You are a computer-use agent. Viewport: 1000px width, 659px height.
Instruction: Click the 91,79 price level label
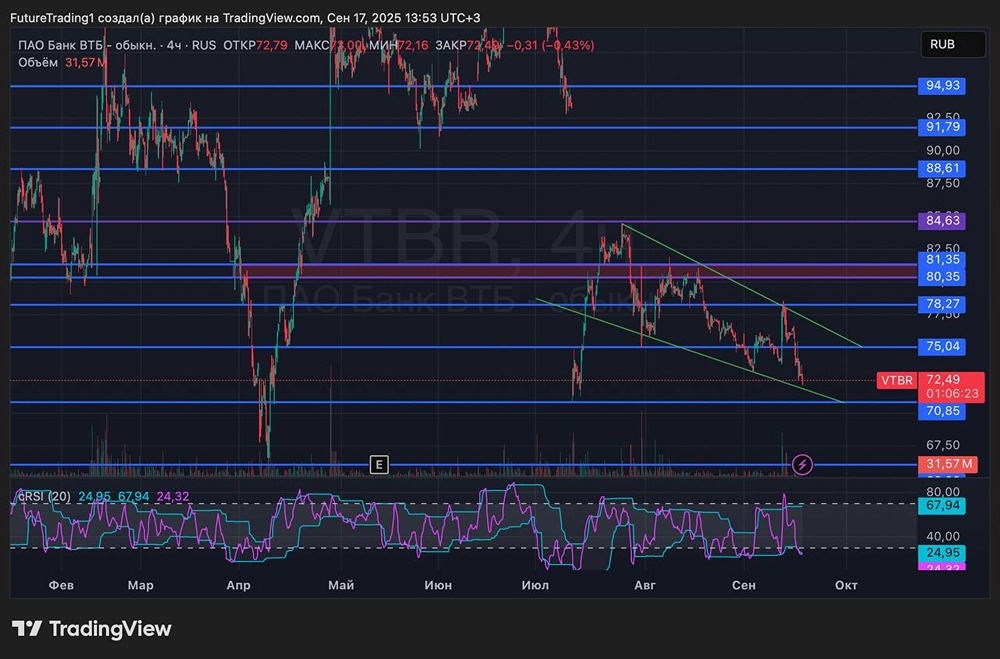(942, 127)
